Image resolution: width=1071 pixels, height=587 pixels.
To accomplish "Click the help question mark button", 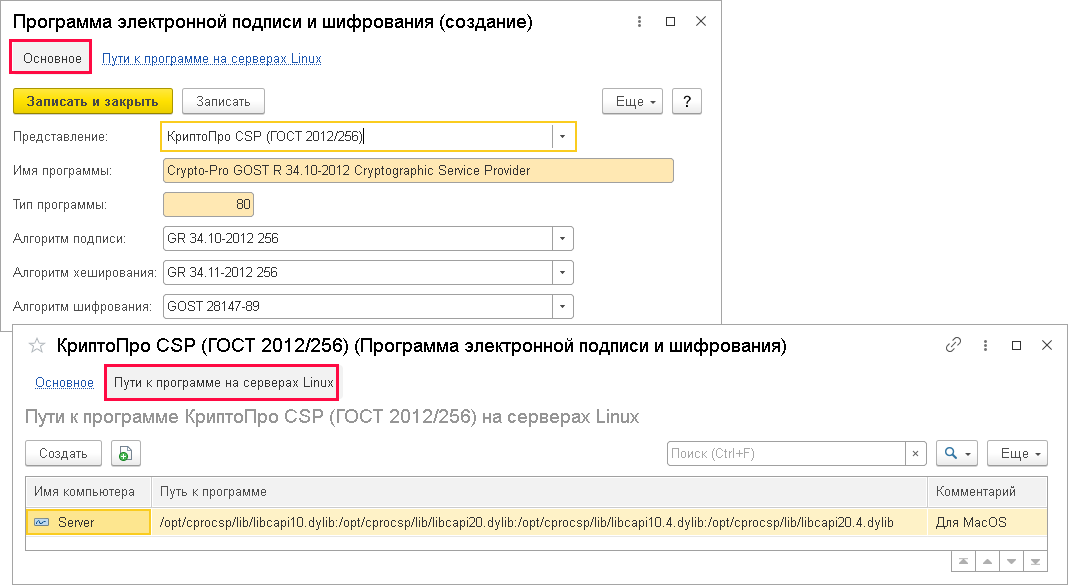I will [686, 102].
